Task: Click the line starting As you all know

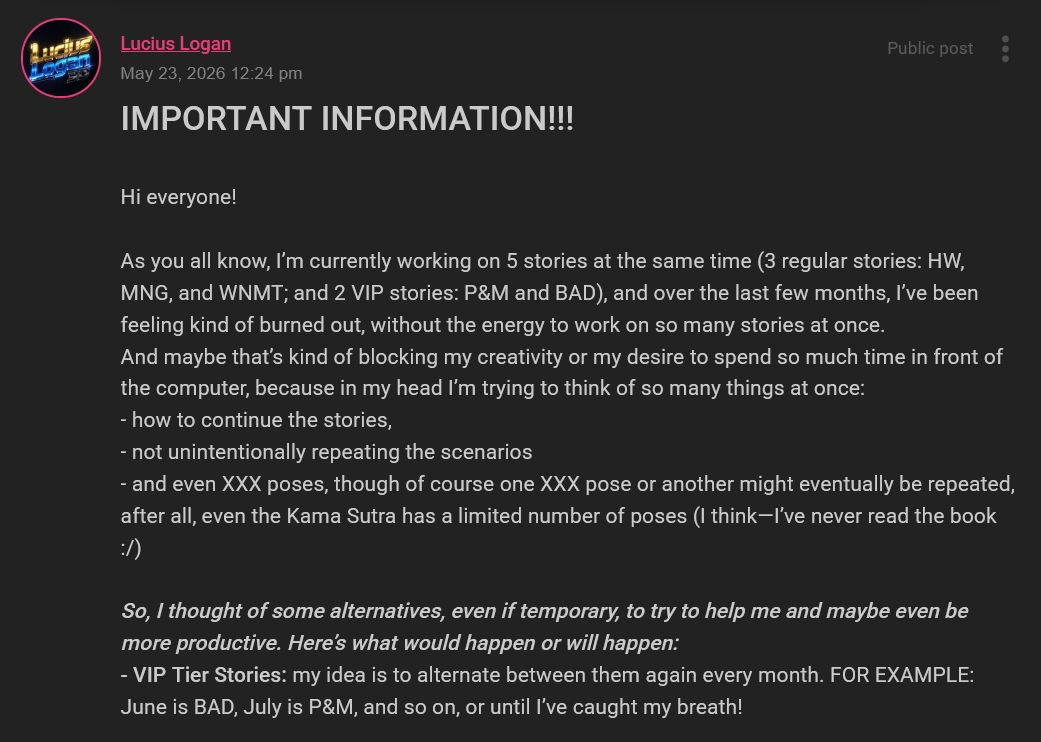Action: (542, 261)
